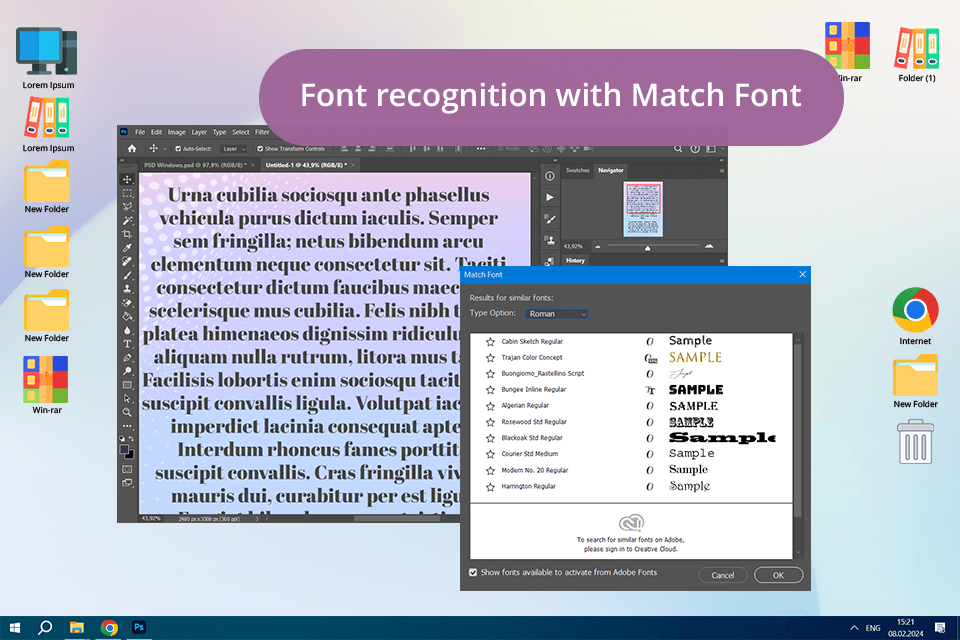Open the File menu
The image size is (960, 640).
(x=140, y=132)
